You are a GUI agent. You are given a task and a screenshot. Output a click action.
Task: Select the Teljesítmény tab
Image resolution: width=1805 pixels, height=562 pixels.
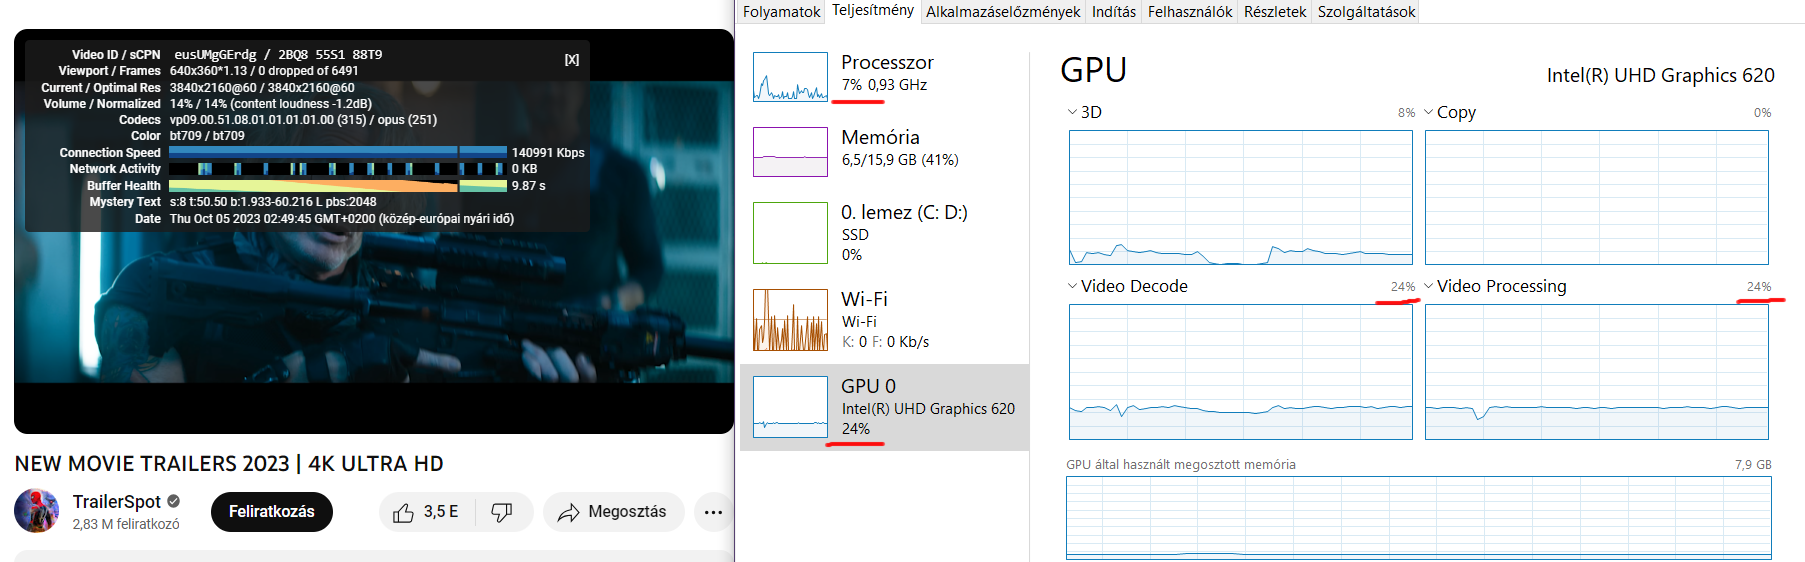873,10
